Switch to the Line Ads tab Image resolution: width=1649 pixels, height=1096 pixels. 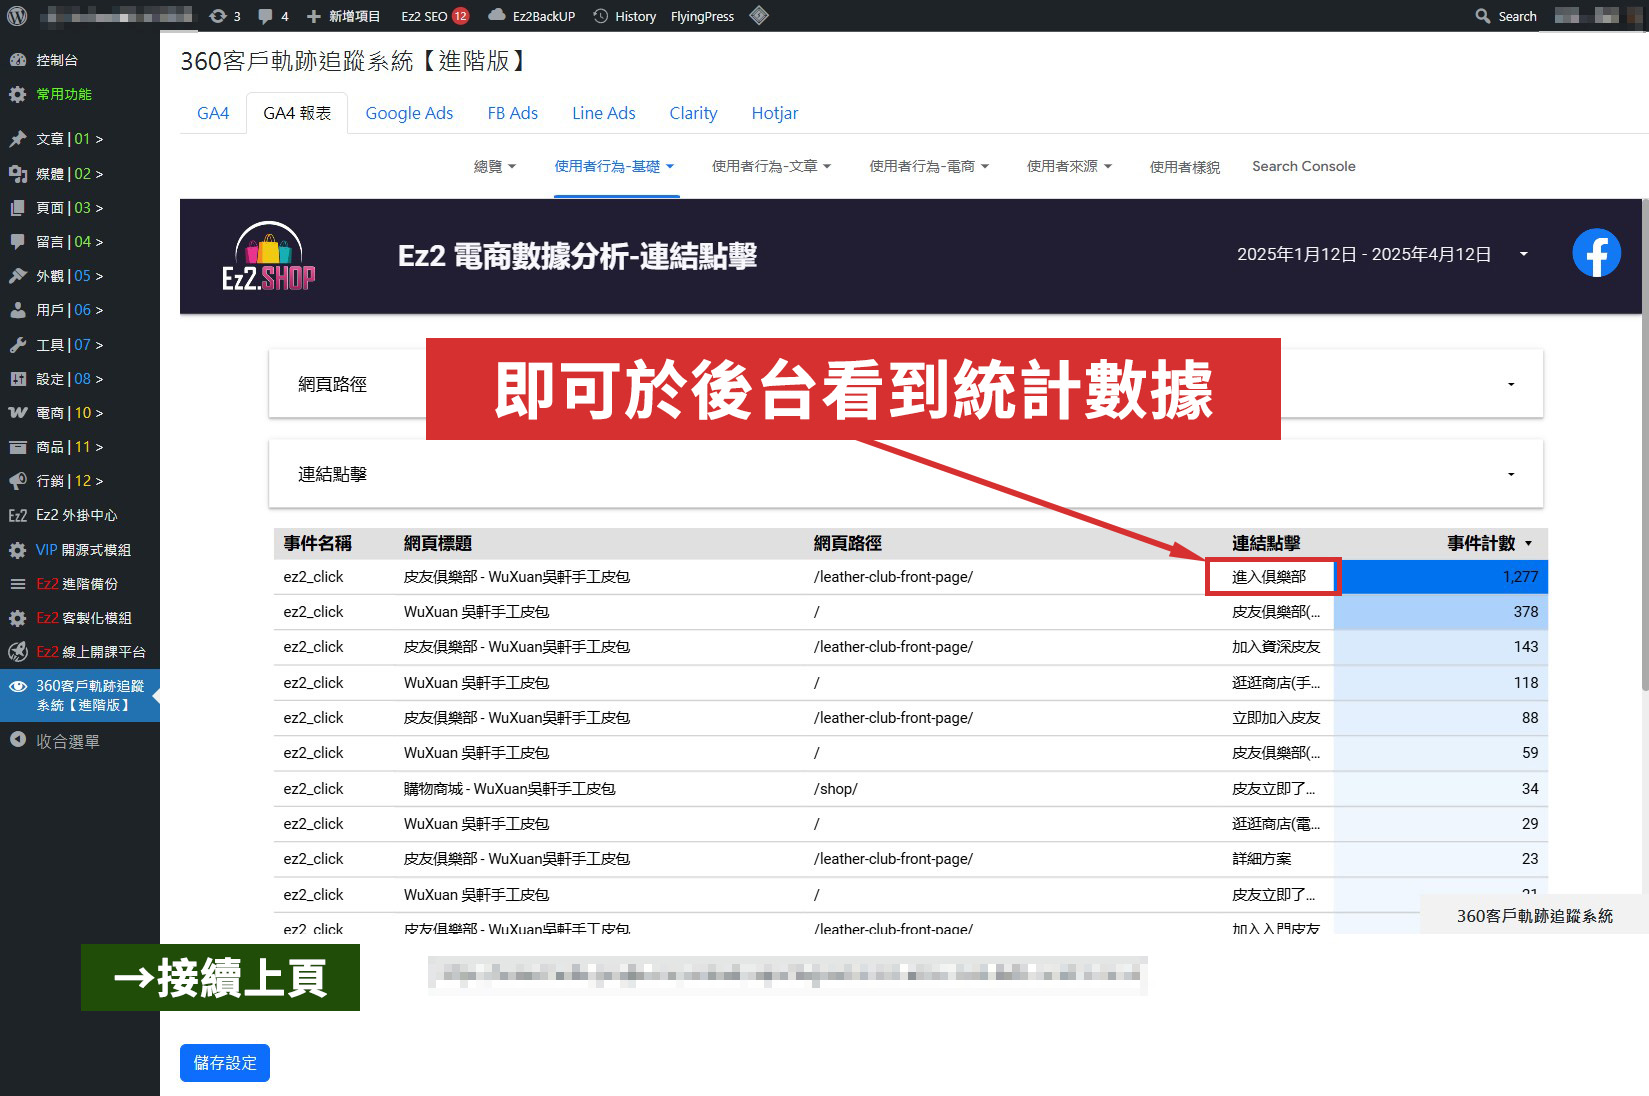tap(604, 113)
